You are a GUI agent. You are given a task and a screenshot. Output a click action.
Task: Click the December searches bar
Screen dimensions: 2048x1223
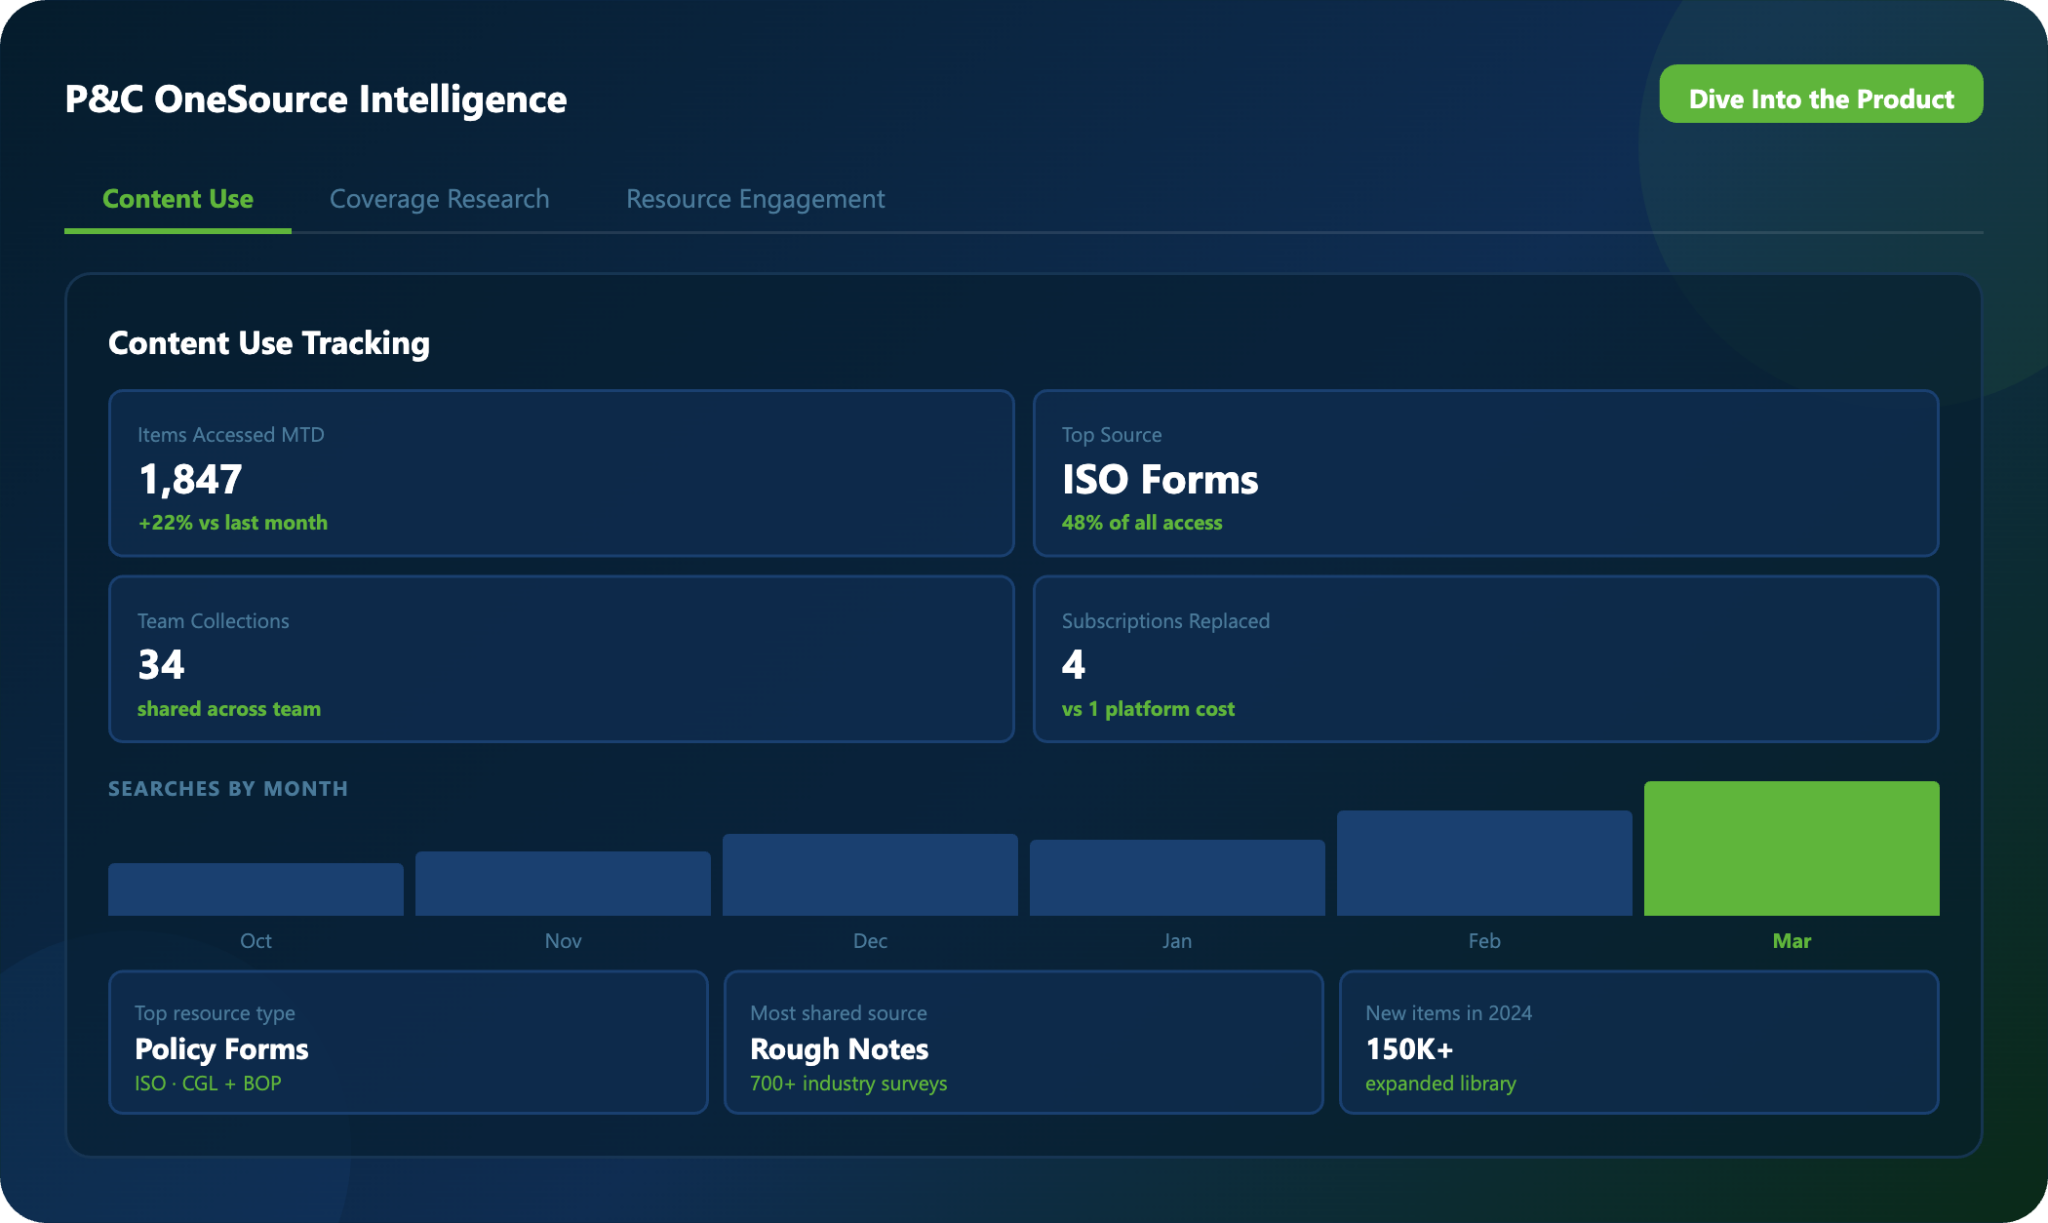pos(870,875)
